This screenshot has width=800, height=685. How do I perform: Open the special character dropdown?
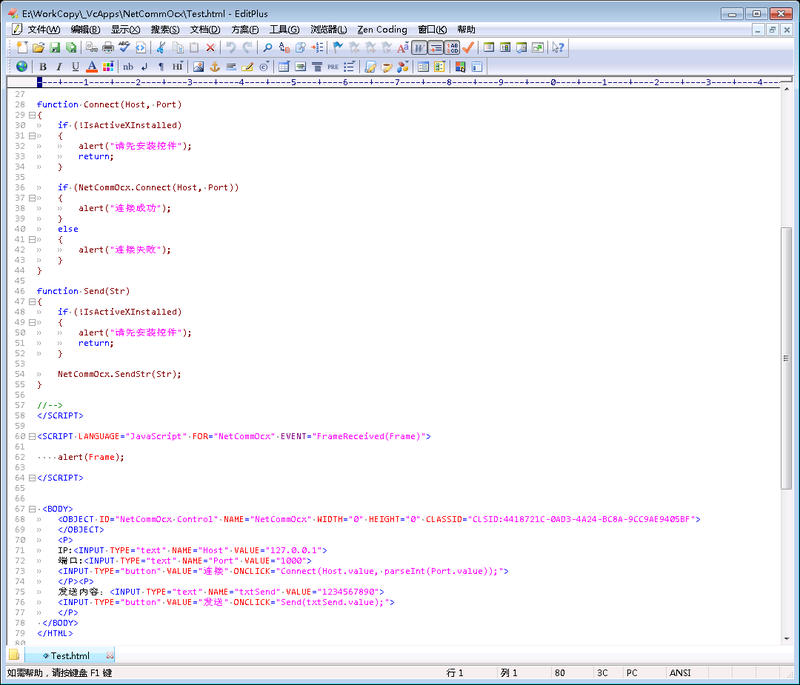[x=264, y=67]
